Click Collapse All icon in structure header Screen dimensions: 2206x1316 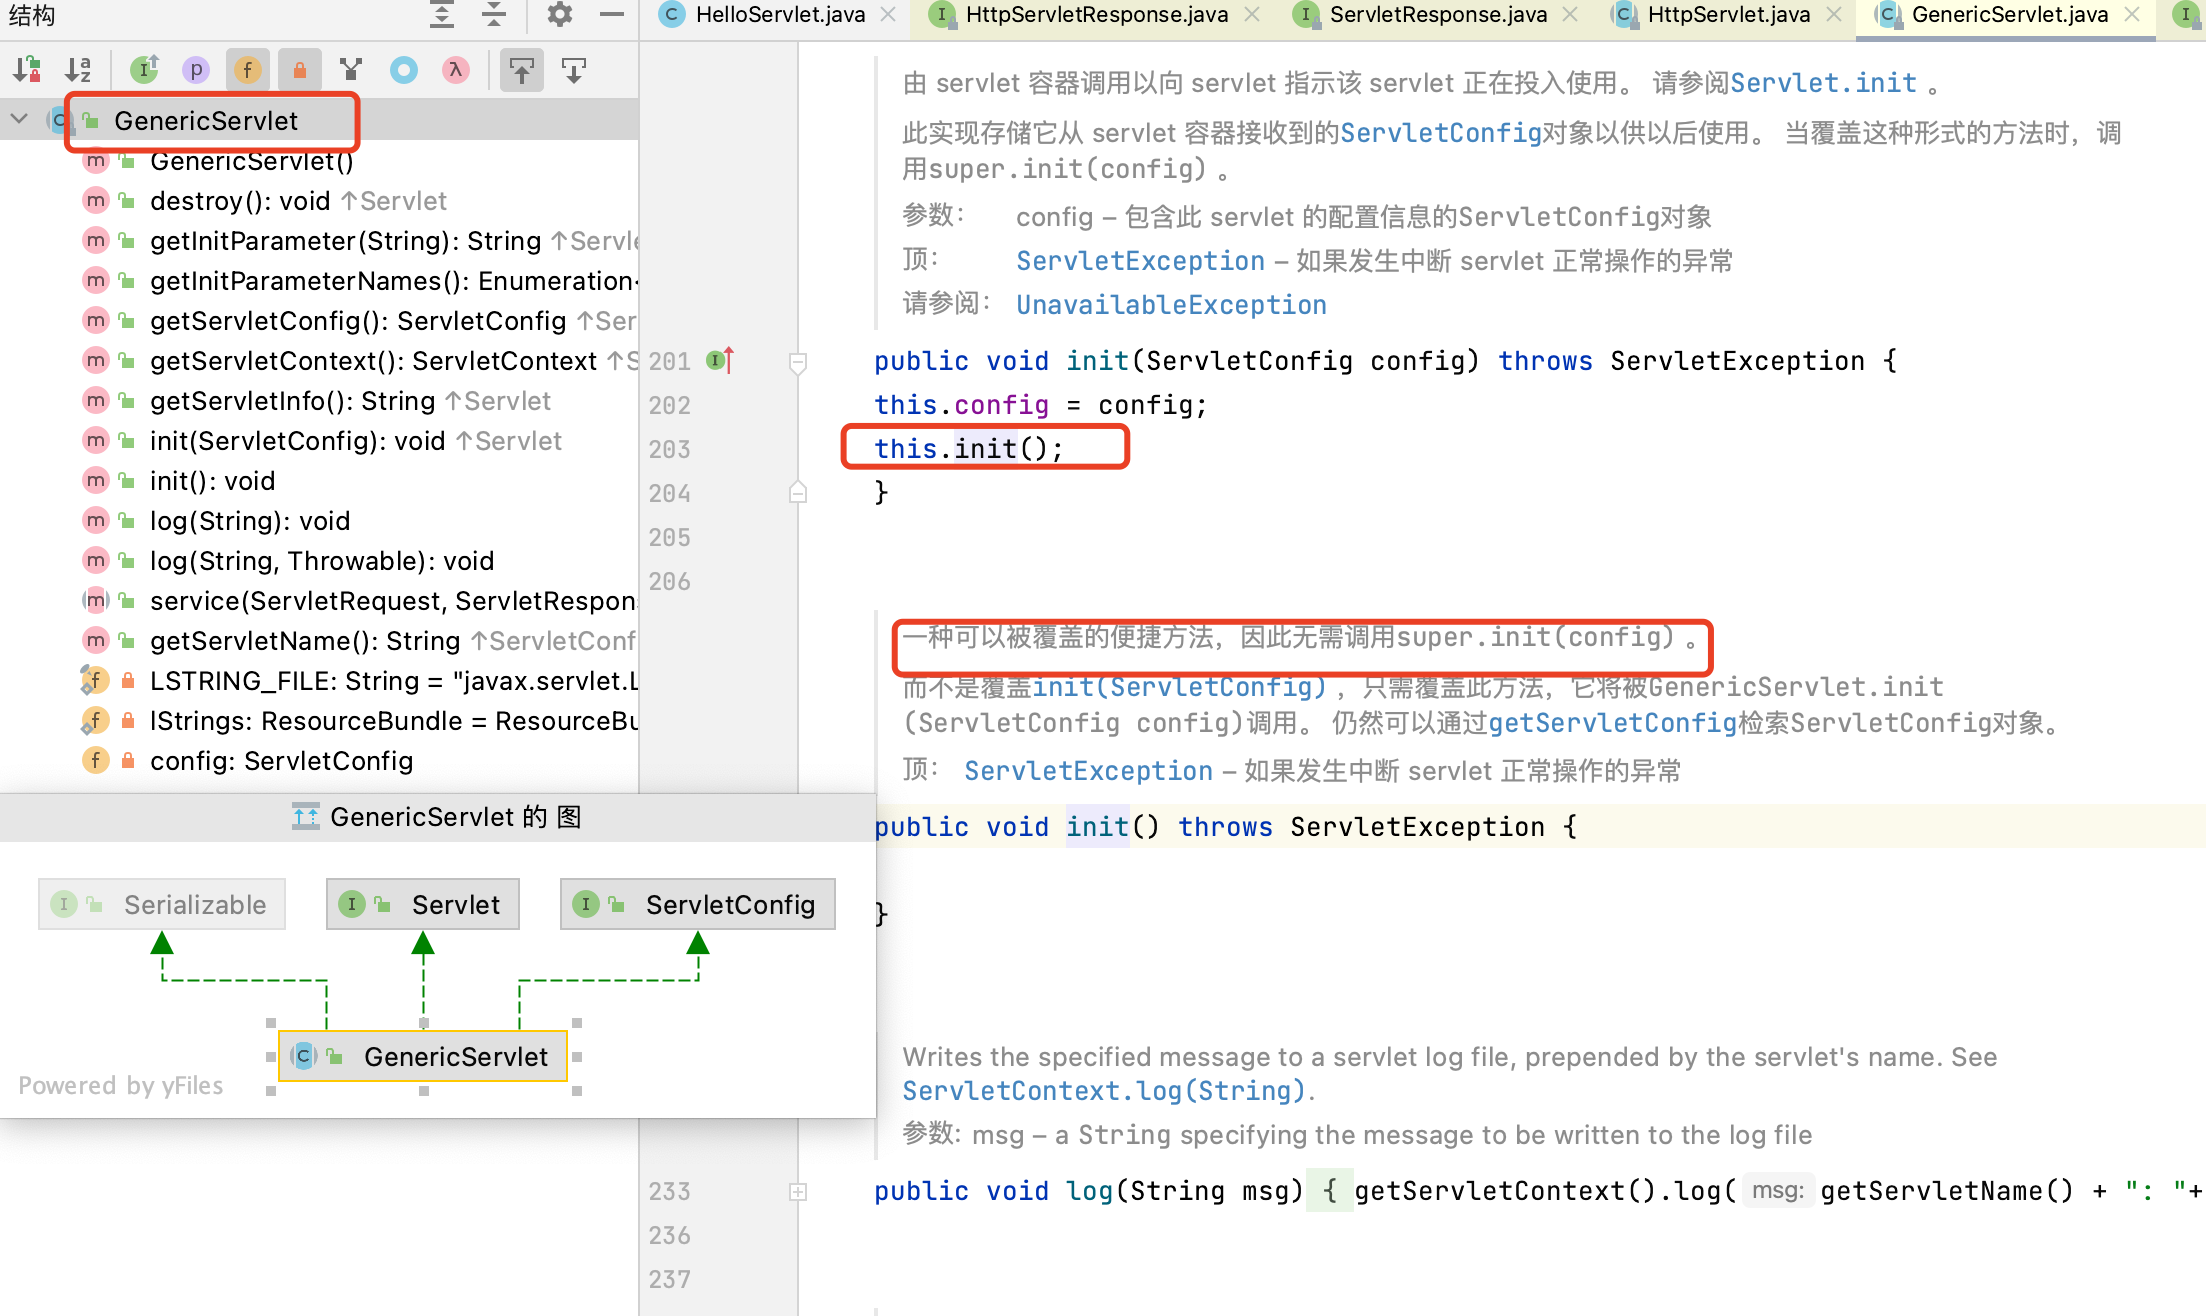pos(494,15)
